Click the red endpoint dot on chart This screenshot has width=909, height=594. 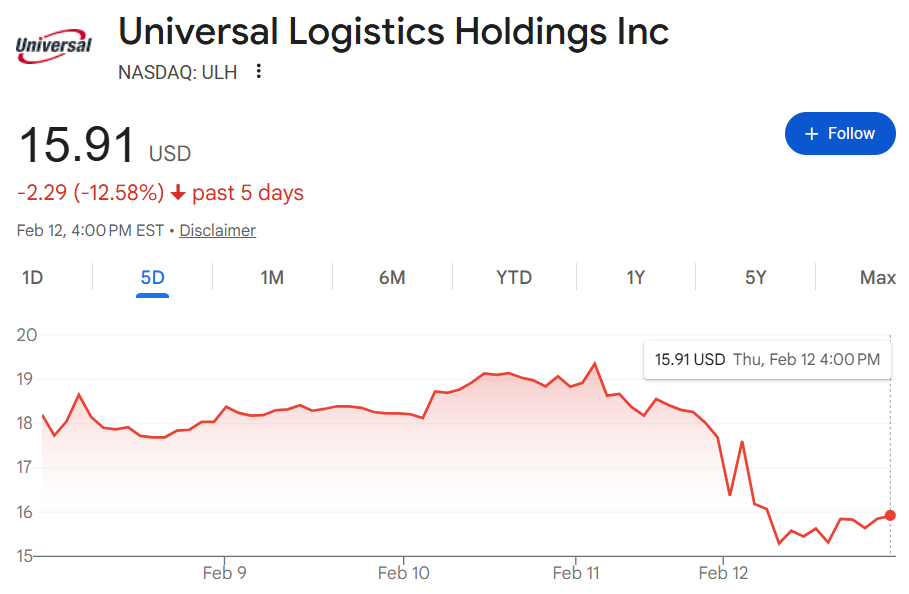[891, 515]
